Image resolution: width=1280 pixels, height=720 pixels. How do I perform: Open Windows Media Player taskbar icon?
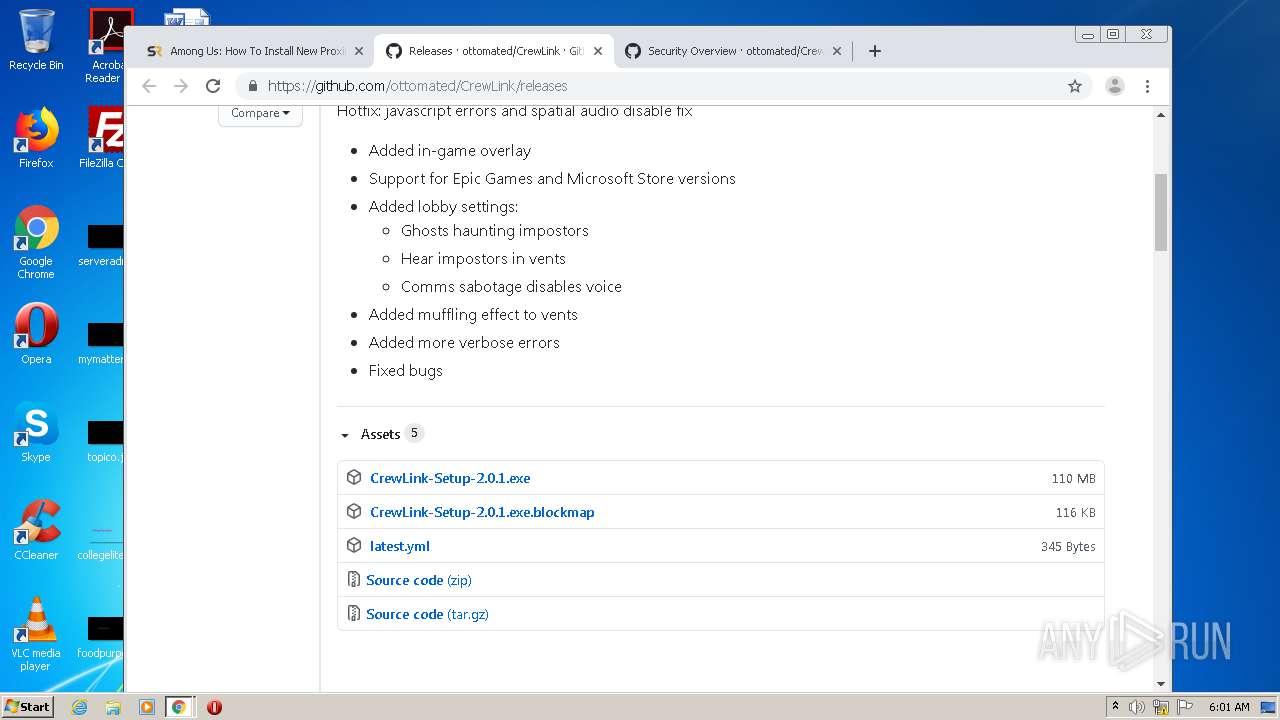click(x=146, y=707)
